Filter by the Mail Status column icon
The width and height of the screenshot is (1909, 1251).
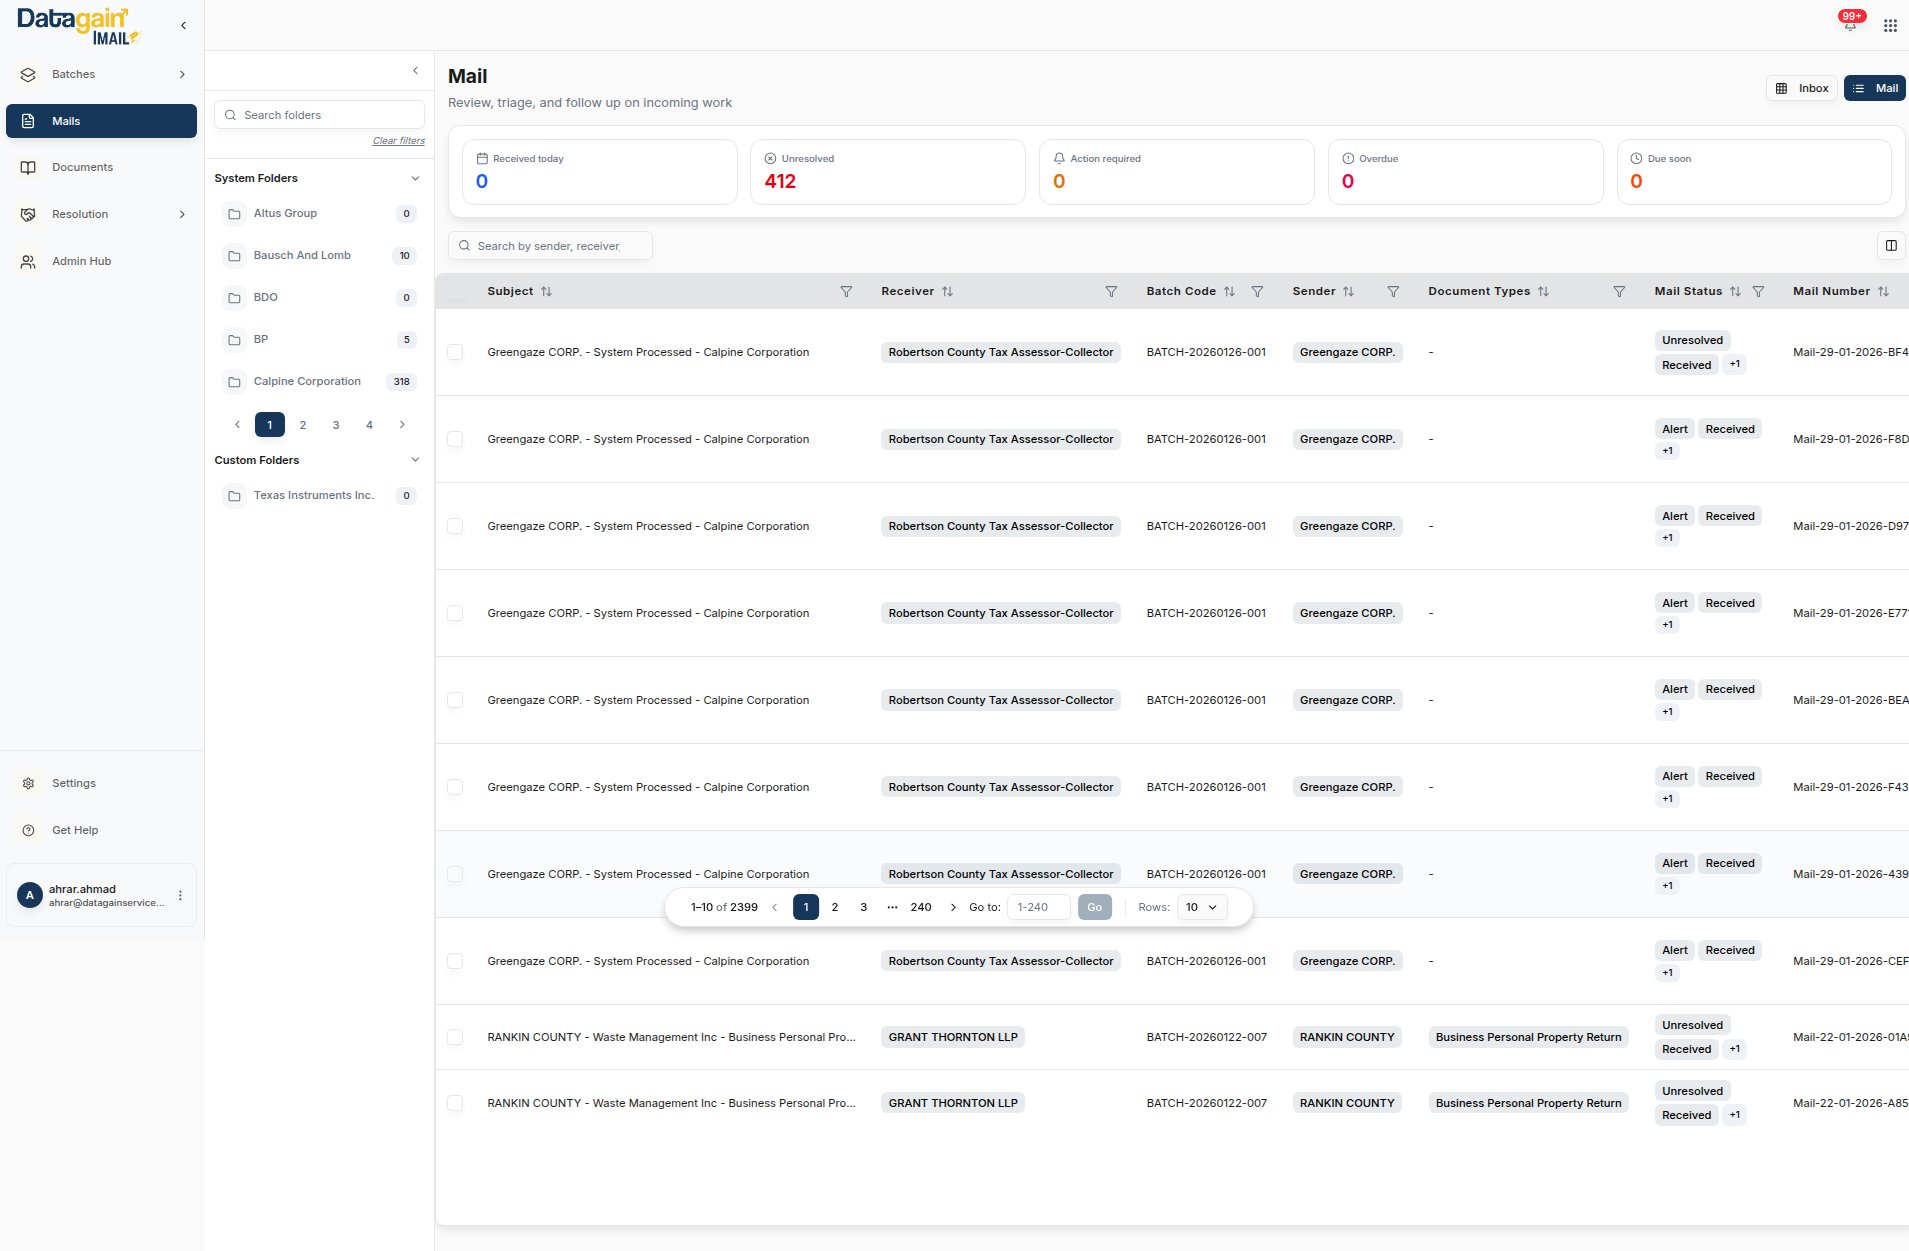pos(1758,292)
